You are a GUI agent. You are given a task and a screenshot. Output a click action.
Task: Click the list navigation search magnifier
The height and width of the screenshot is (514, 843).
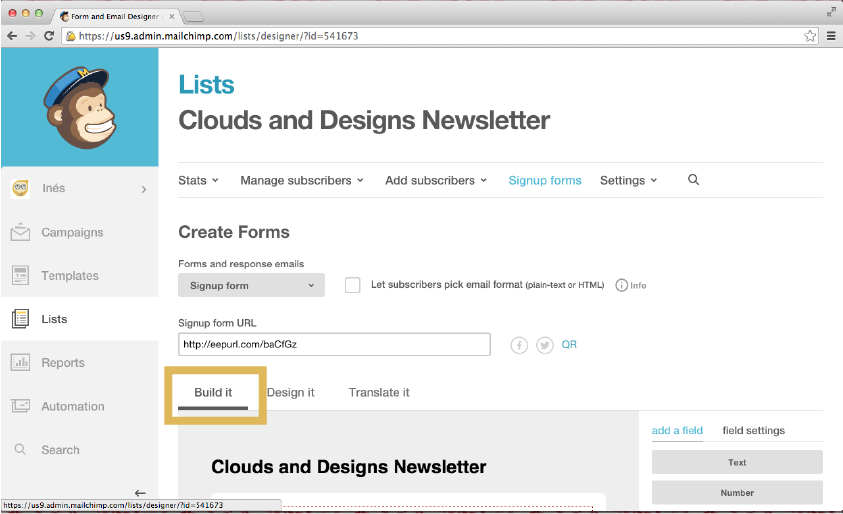(694, 180)
